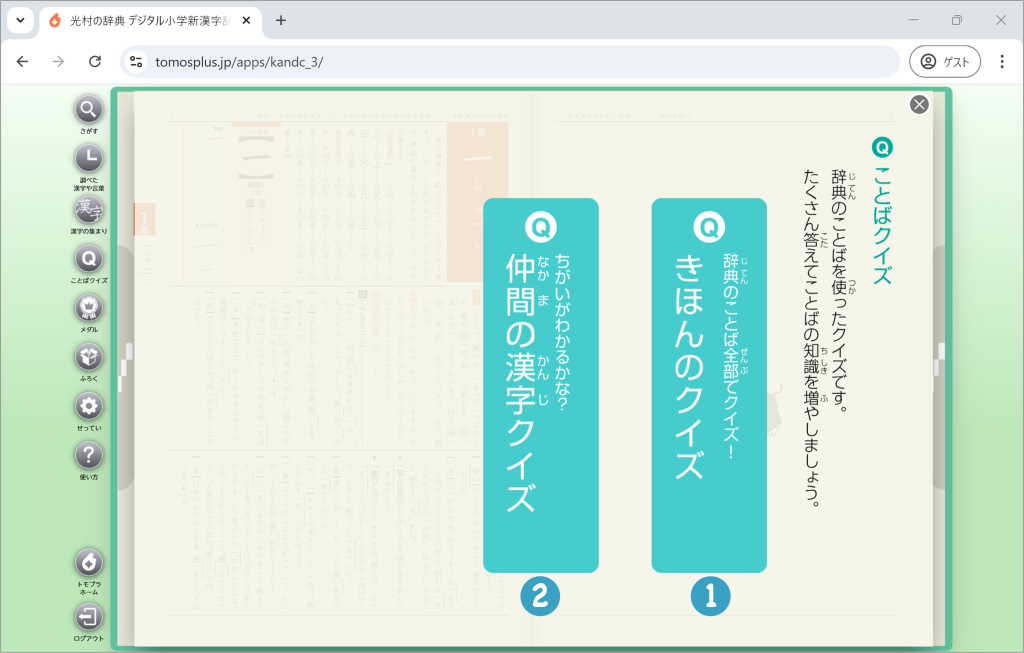Click the ログアウト logout icon
The image size is (1024, 653).
click(x=89, y=616)
